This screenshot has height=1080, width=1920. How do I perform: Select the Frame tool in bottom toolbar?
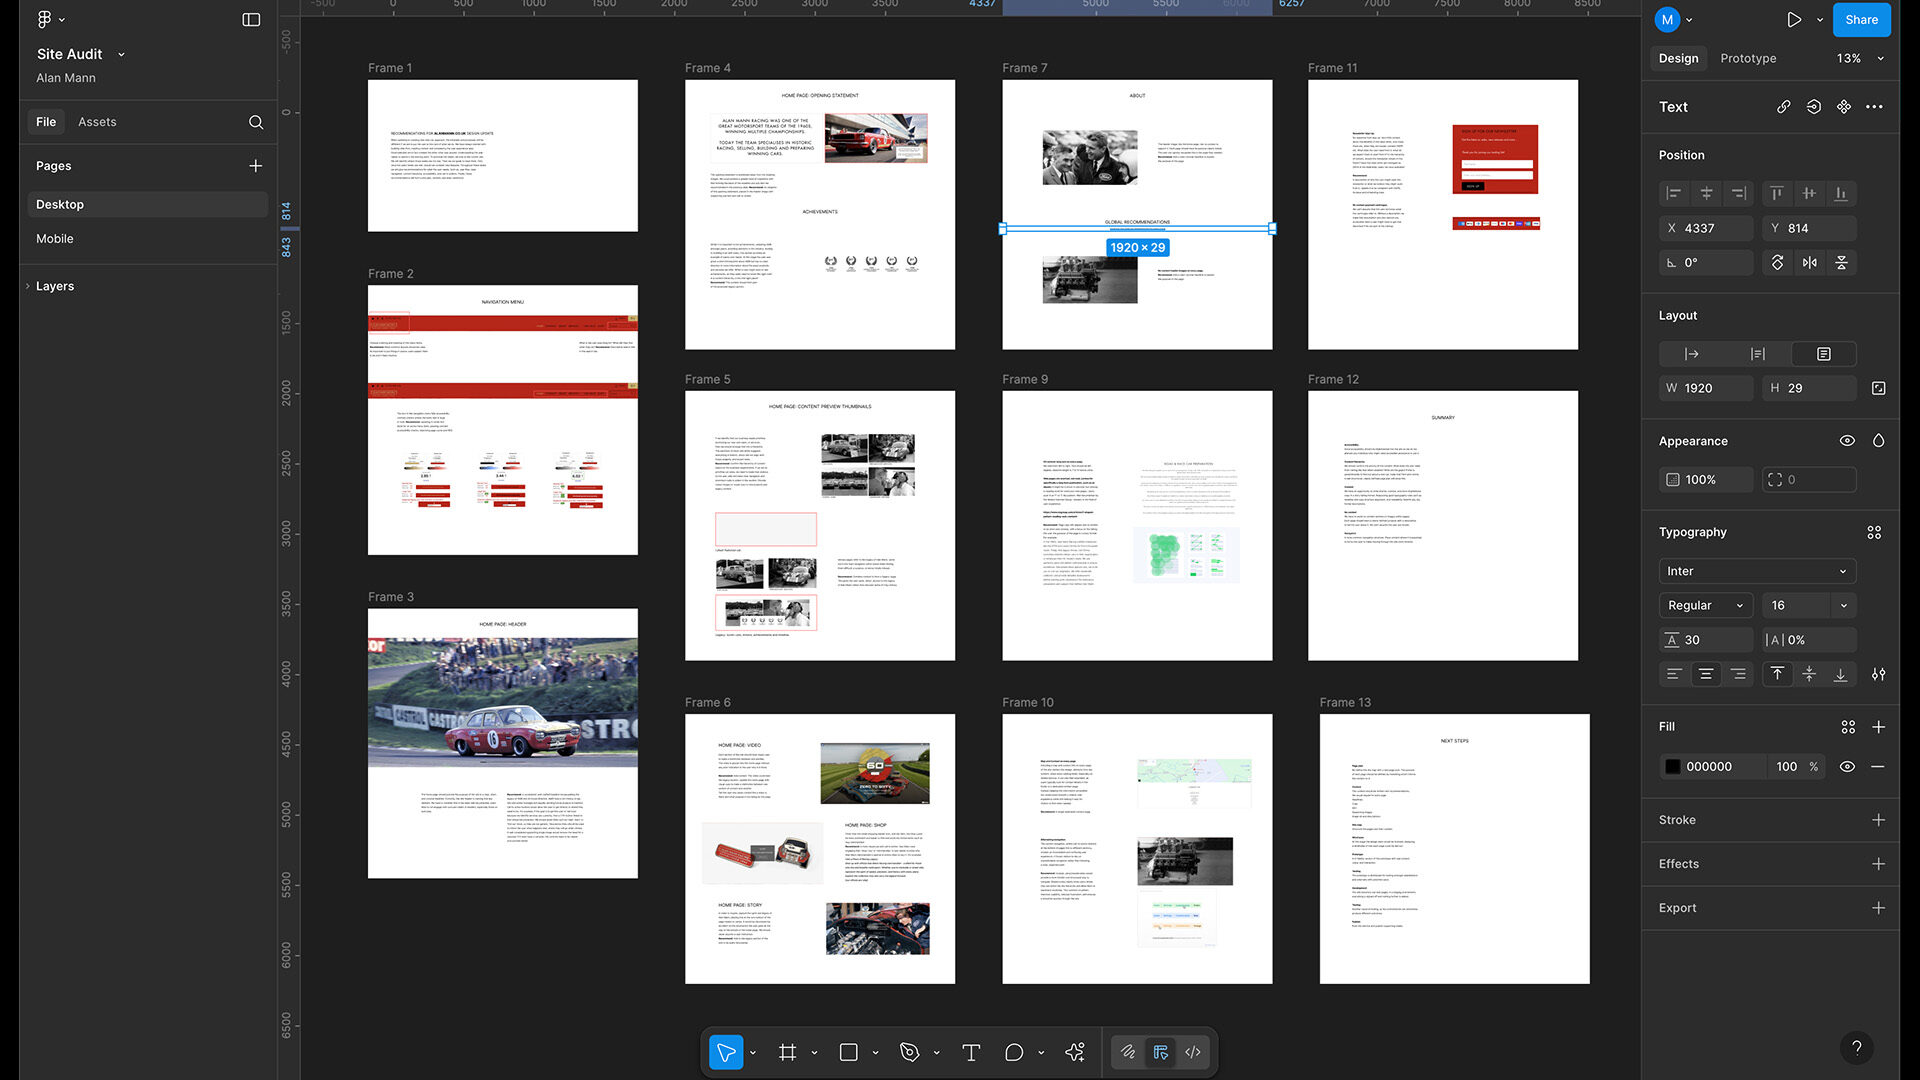point(788,1052)
